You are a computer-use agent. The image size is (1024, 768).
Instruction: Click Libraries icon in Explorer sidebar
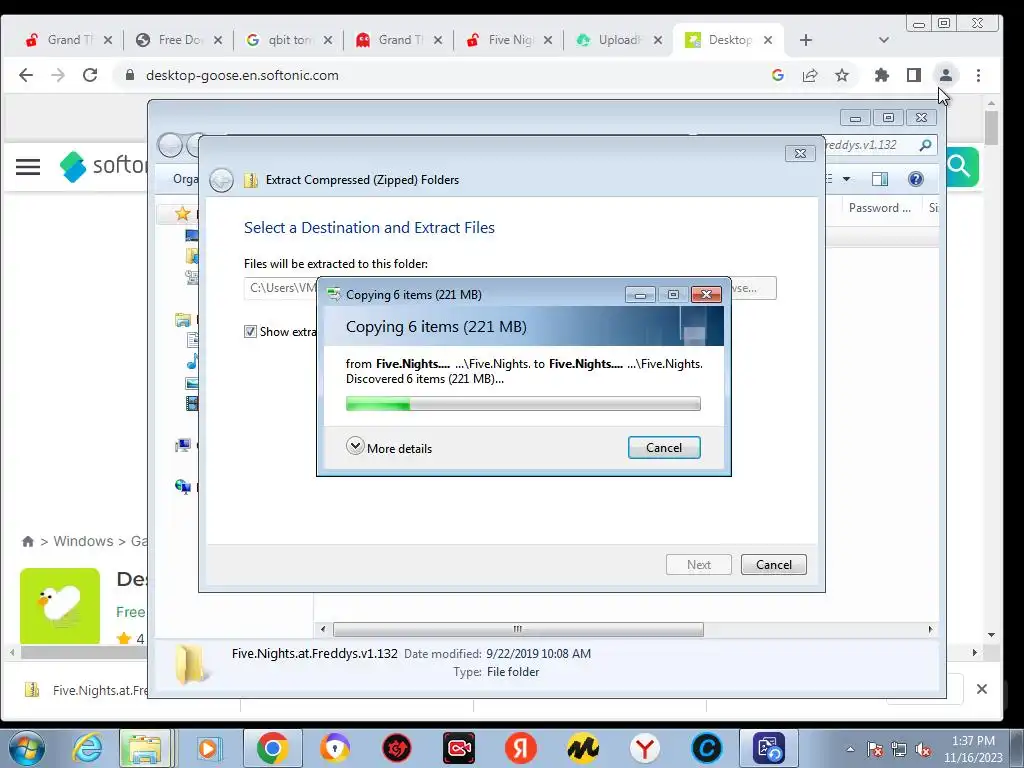point(184,320)
